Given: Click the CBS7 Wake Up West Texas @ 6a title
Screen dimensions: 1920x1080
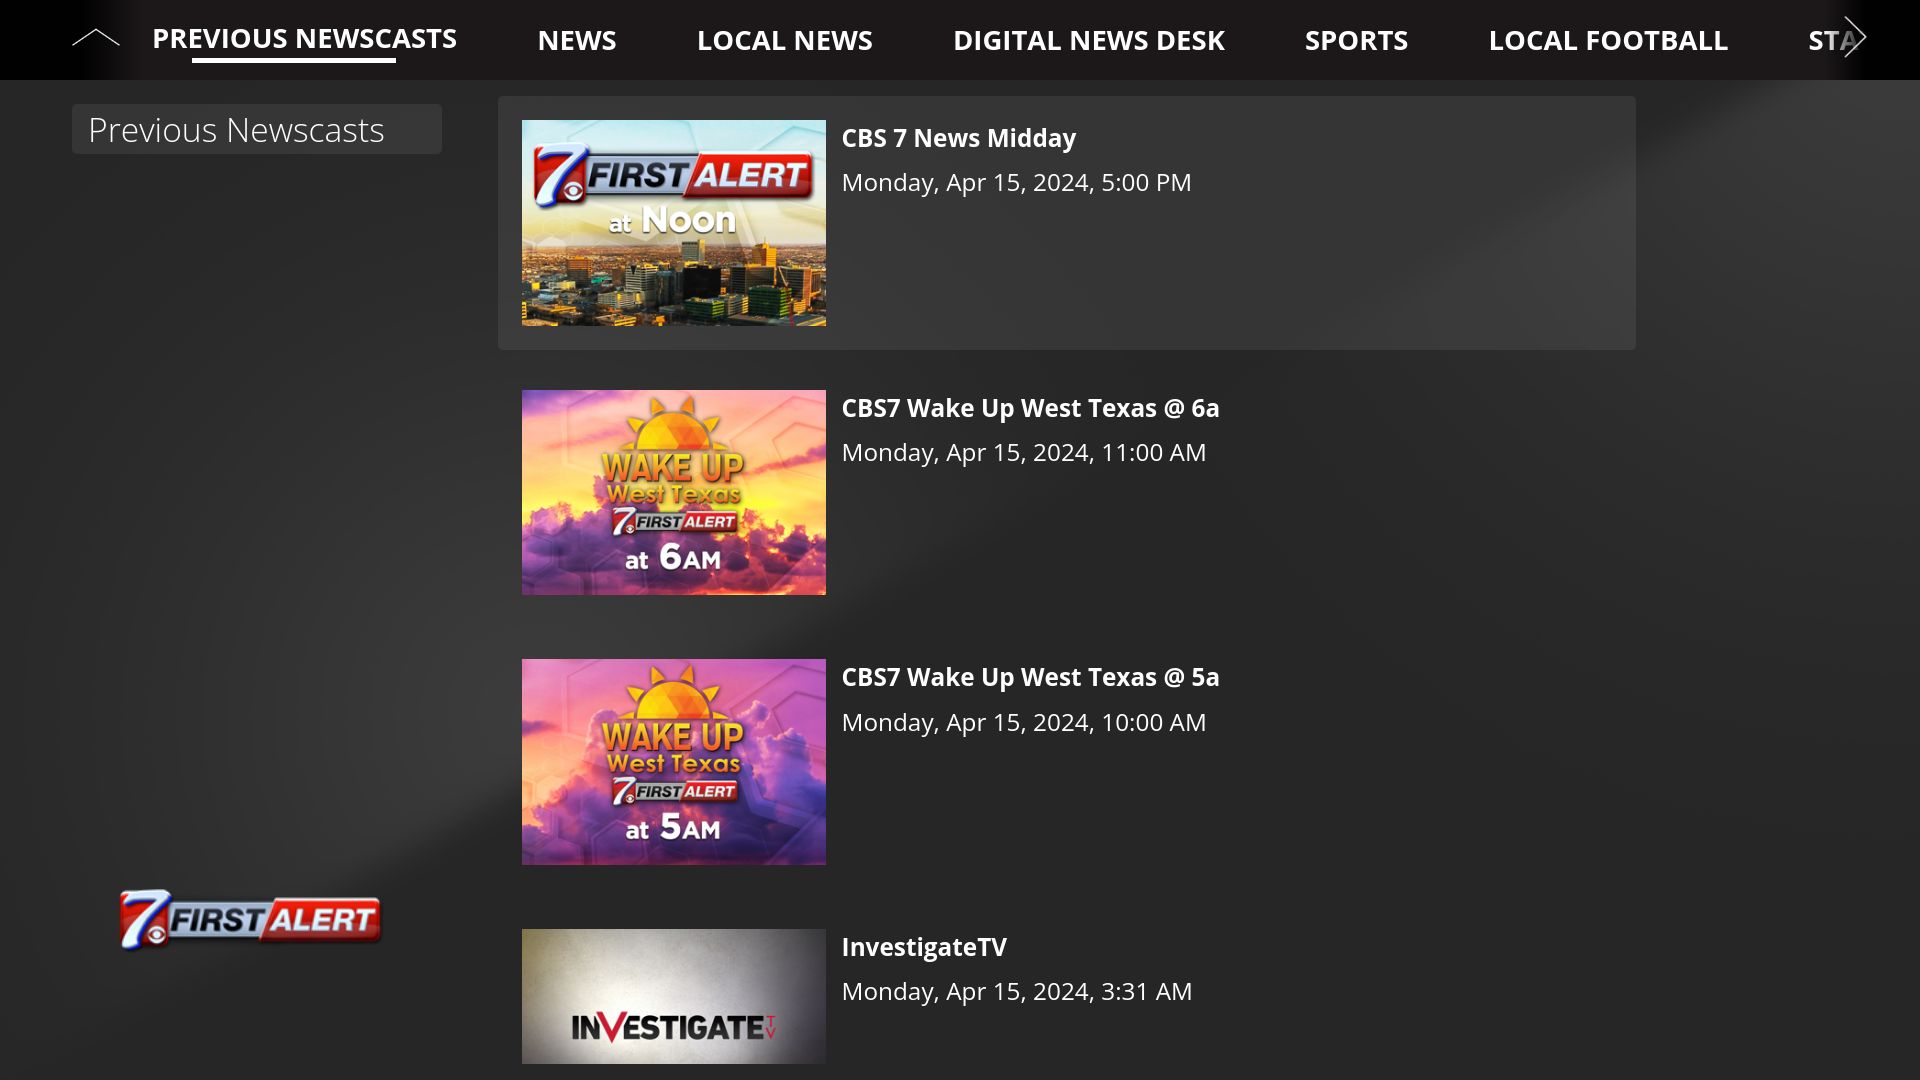Looking at the screenshot, I should (x=1030, y=408).
